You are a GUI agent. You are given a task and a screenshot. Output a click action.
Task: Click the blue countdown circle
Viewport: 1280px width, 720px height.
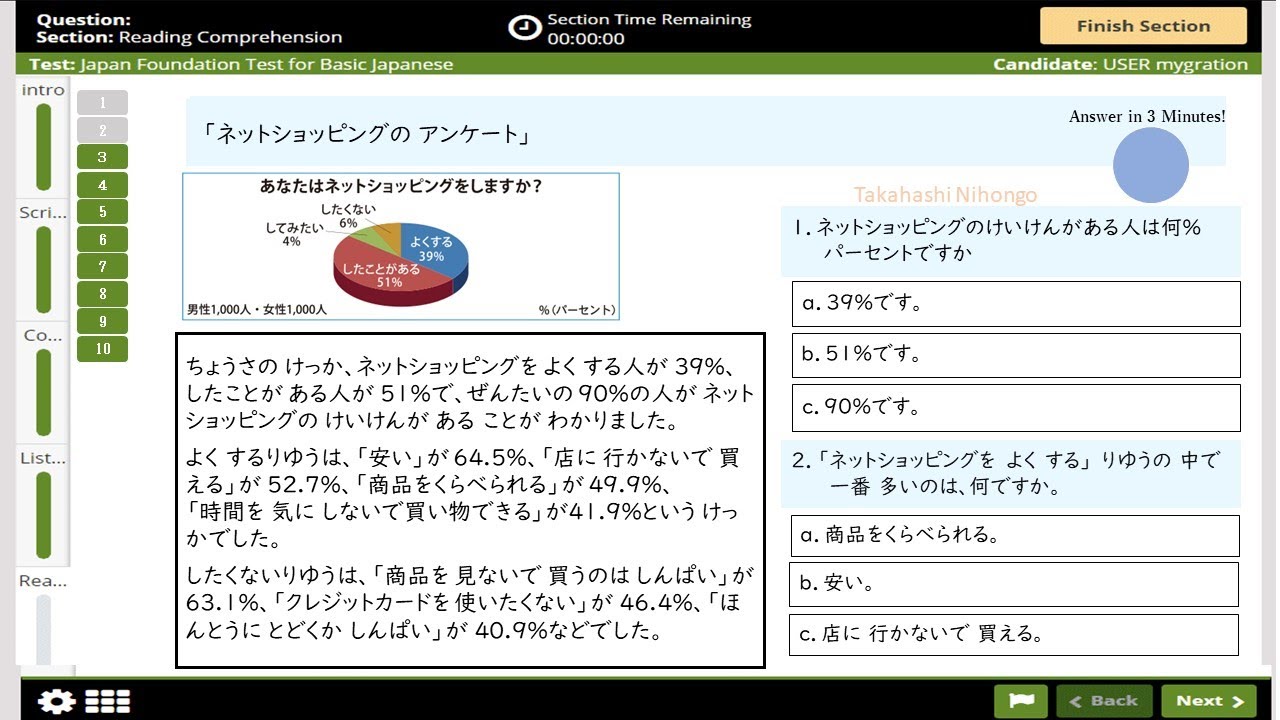(1151, 165)
